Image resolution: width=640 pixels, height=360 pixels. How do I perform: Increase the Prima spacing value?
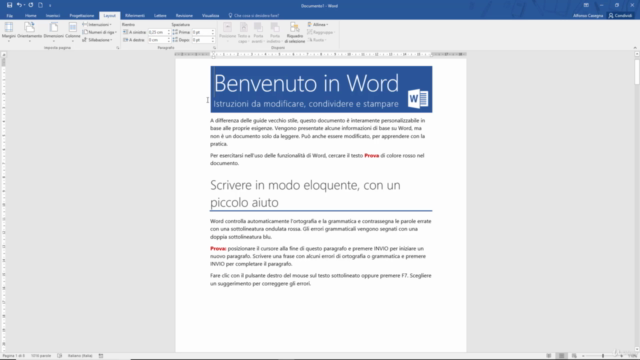coord(213,31)
